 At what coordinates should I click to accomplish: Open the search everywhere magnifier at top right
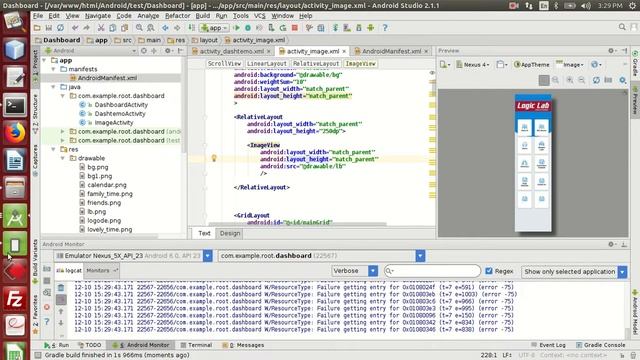click(x=622, y=27)
